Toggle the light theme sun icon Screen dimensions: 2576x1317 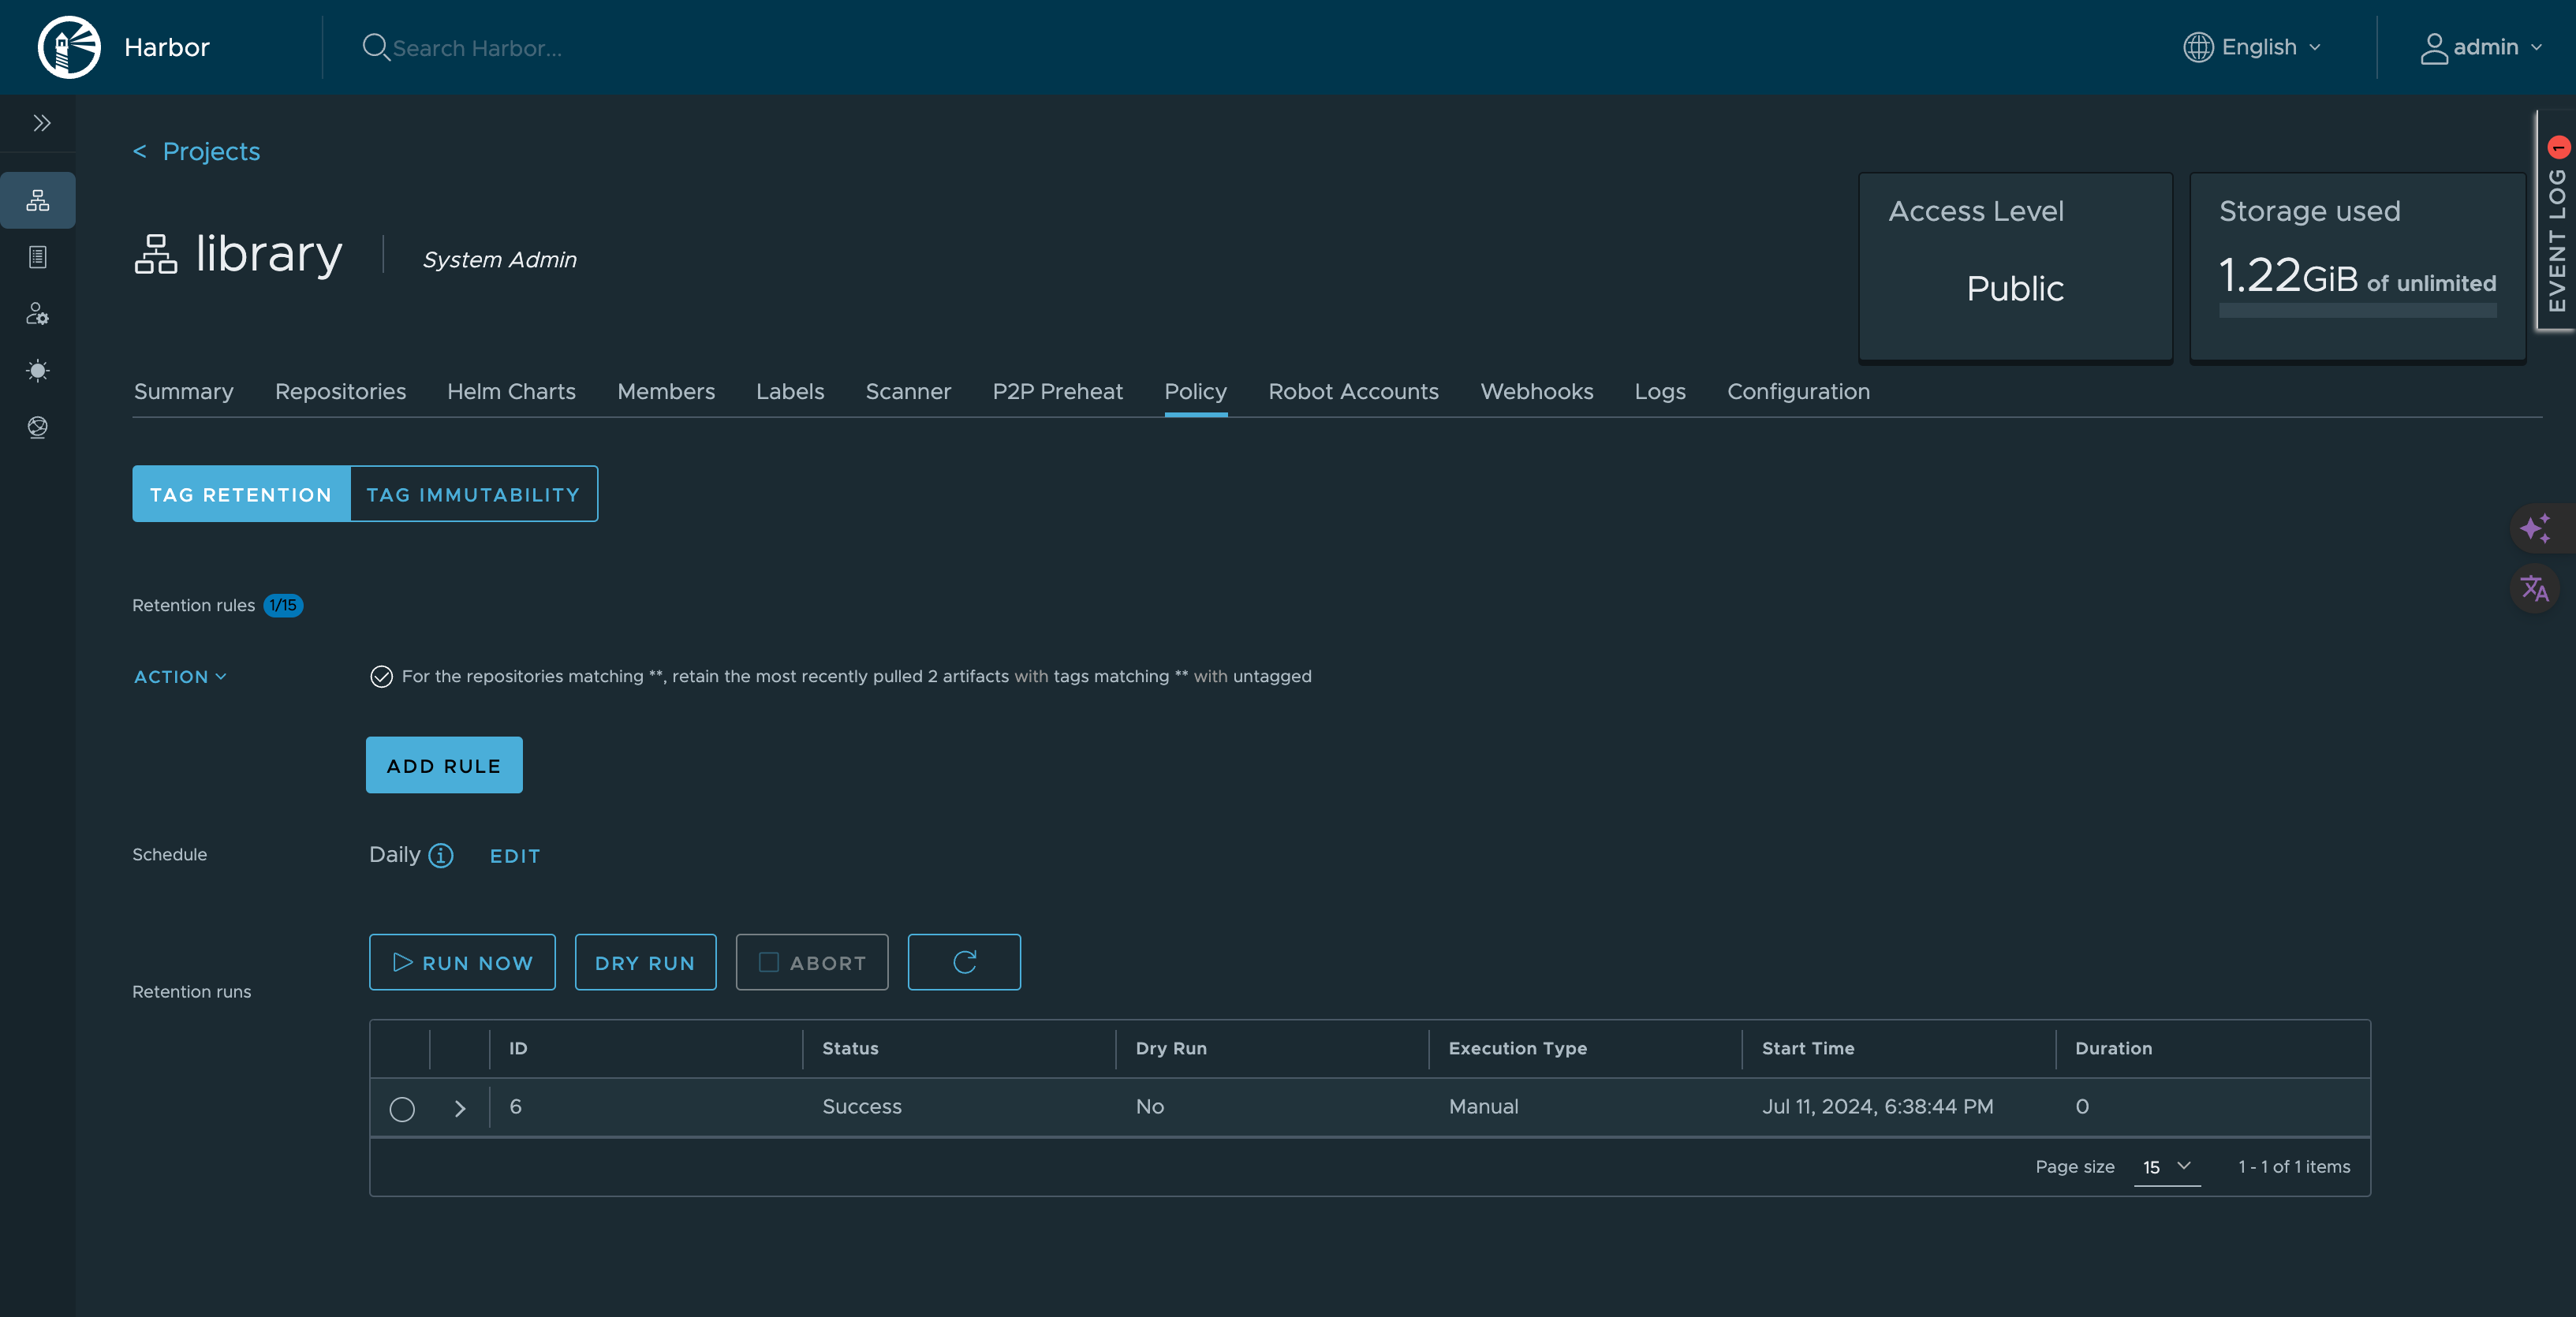coord(38,371)
